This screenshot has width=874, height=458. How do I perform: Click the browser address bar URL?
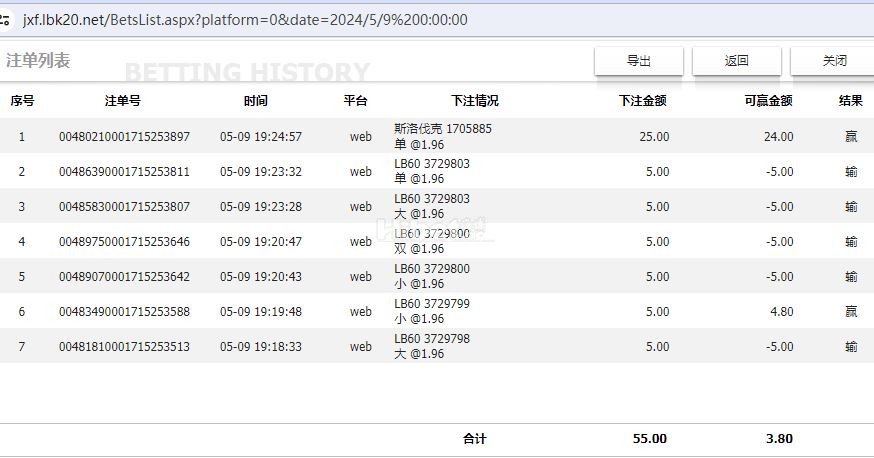[245, 20]
